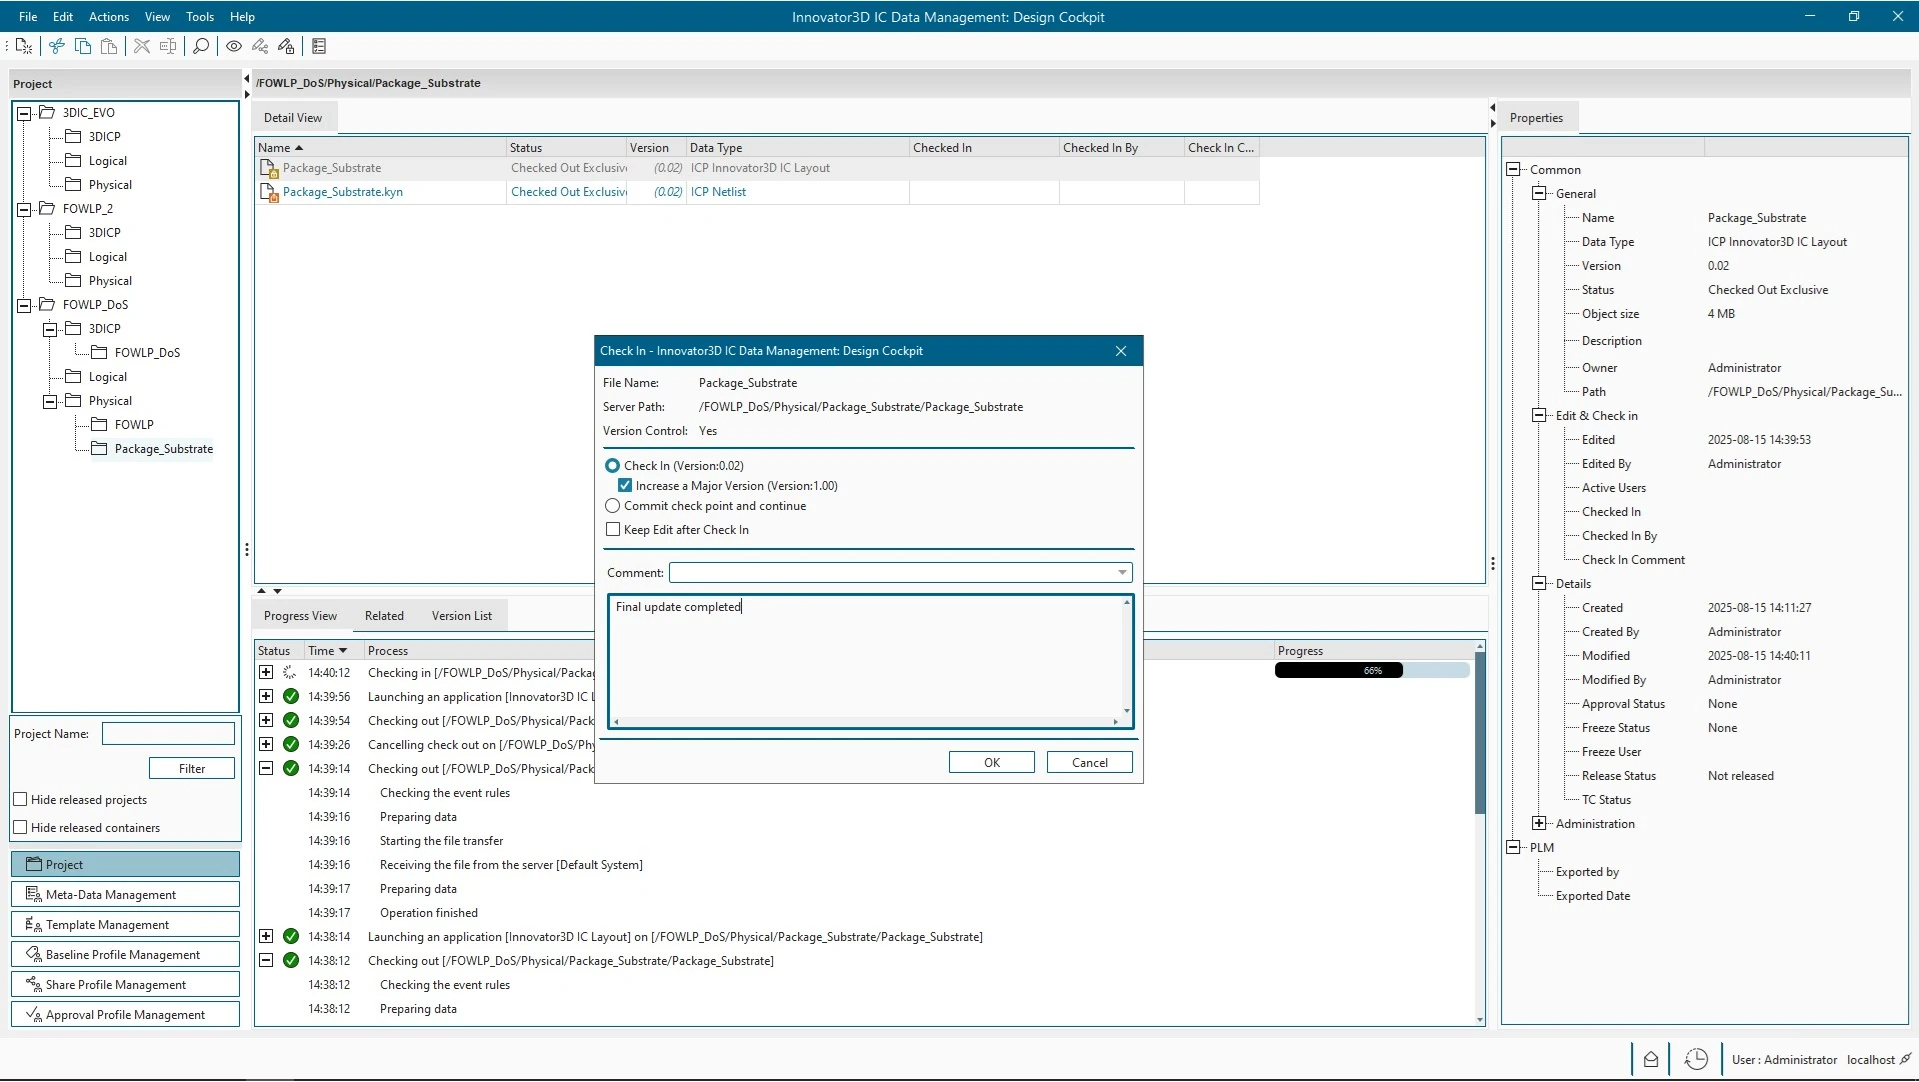This screenshot has height=1082, width=1919.
Task: Open the Tools menu
Action: point(200,16)
